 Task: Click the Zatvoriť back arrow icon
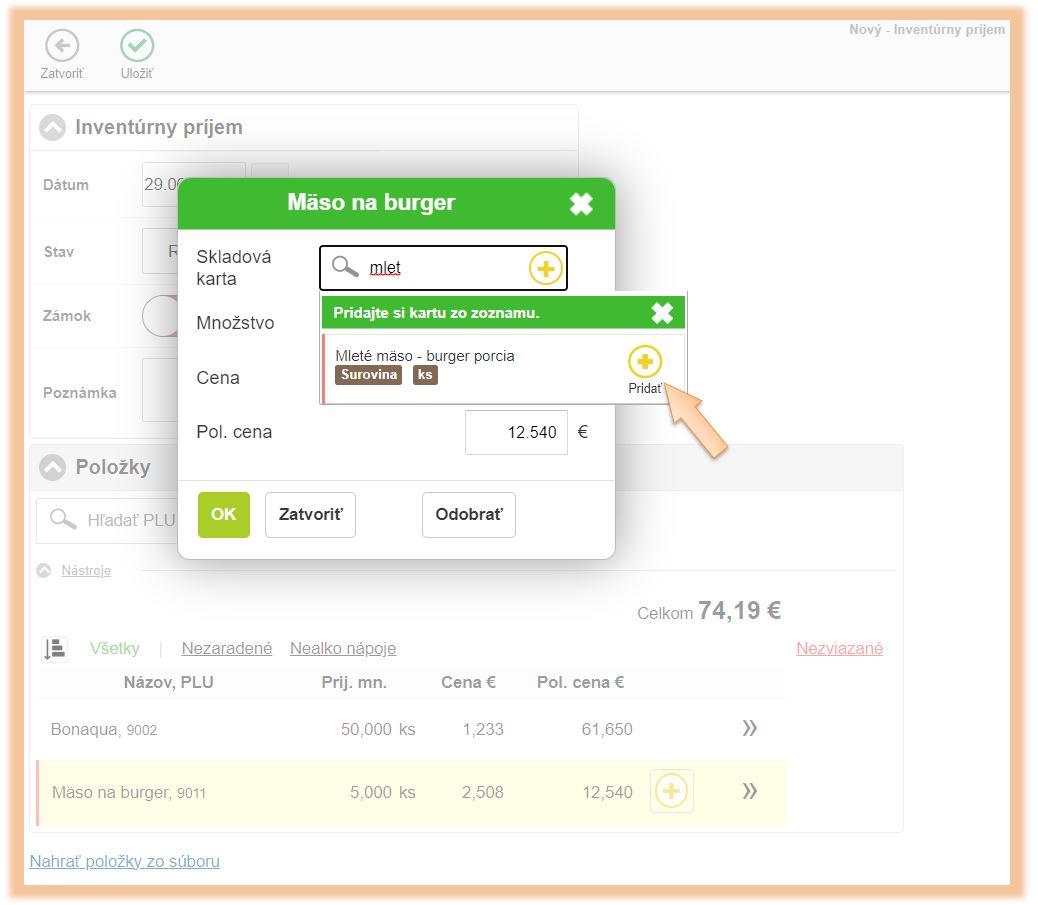[x=62, y=46]
